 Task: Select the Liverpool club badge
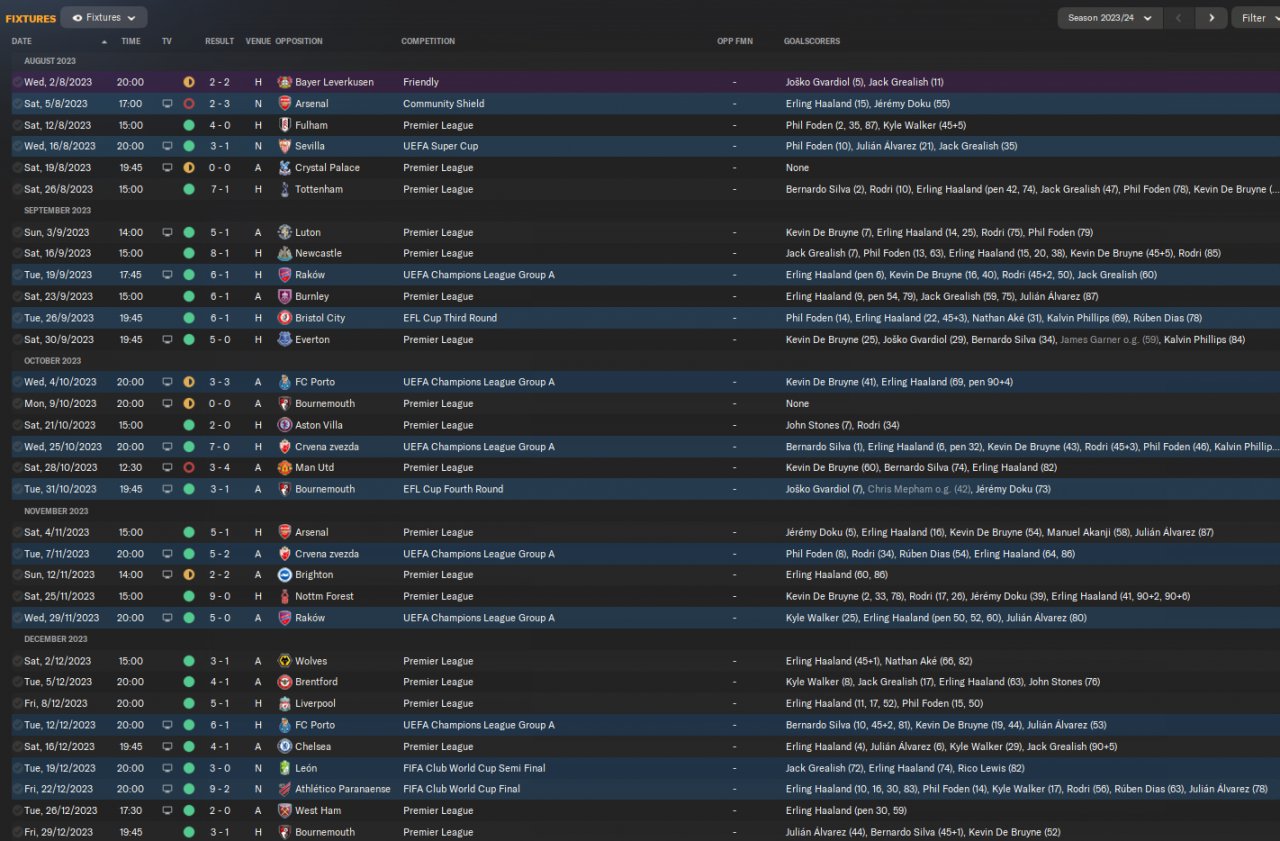pos(285,703)
